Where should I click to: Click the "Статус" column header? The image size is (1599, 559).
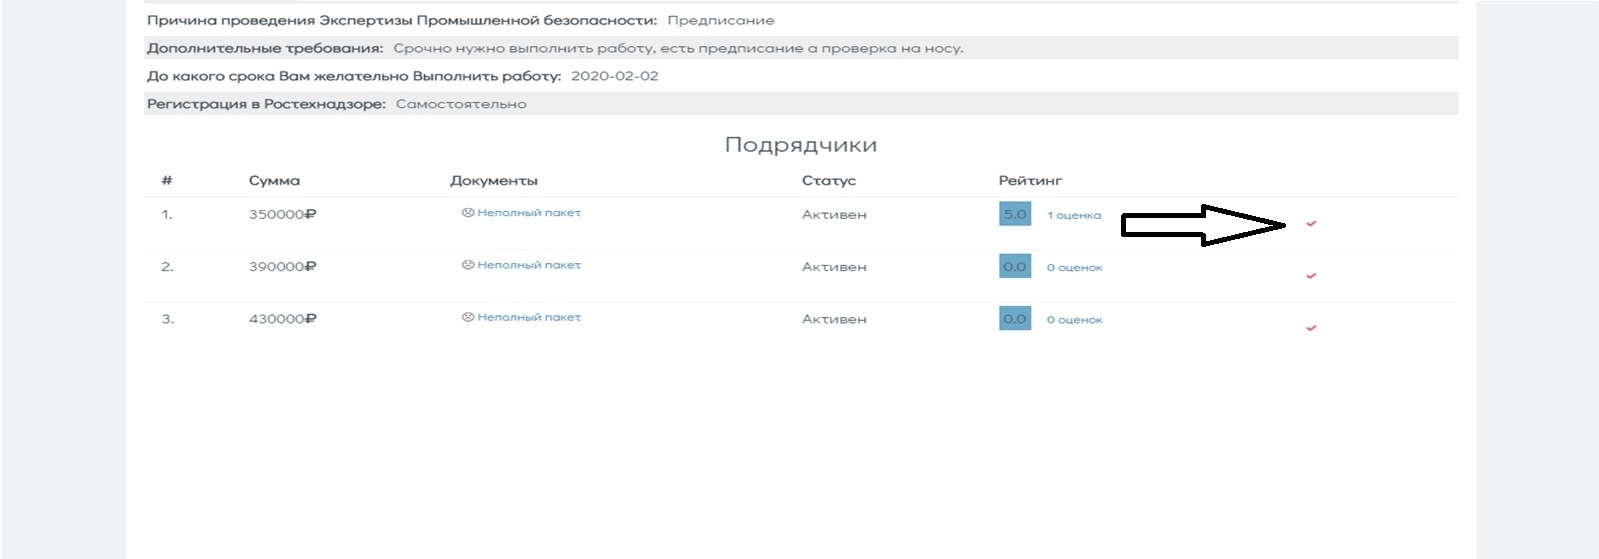pyautogui.click(x=828, y=181)
